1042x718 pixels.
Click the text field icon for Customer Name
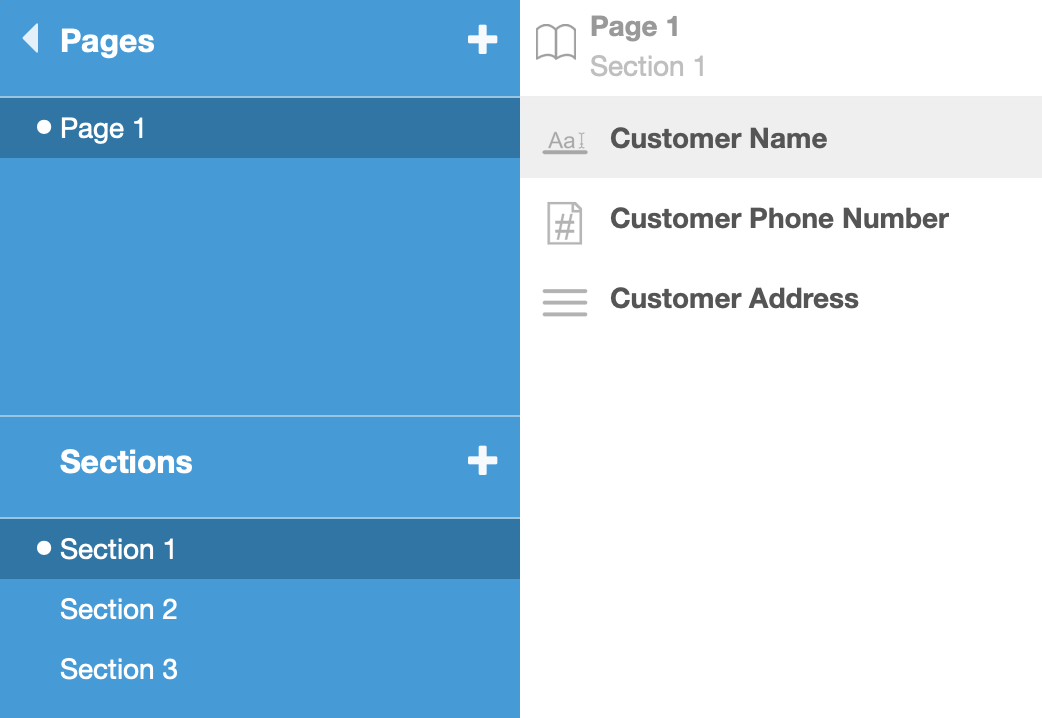pos(565,140)
